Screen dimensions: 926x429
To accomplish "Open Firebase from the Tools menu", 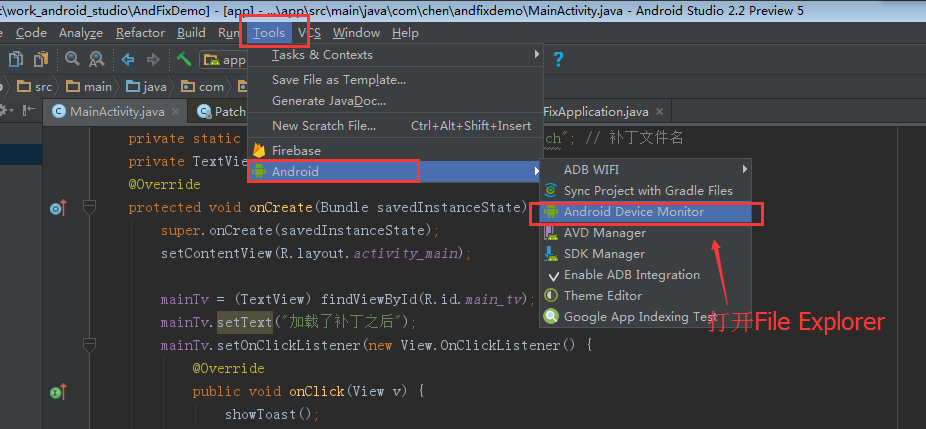I will [x=395, y=151].
